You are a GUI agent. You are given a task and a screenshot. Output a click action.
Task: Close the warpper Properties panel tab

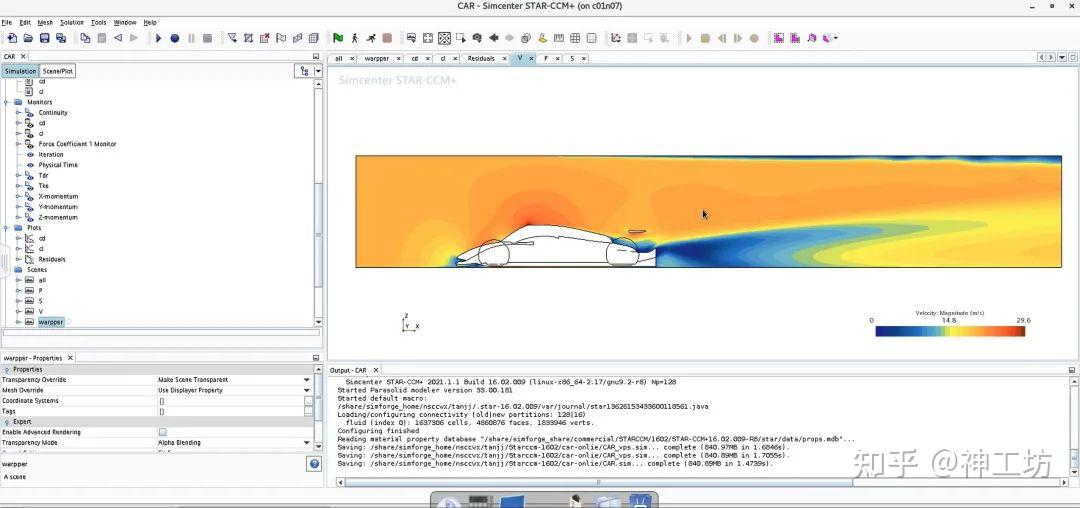70,358
